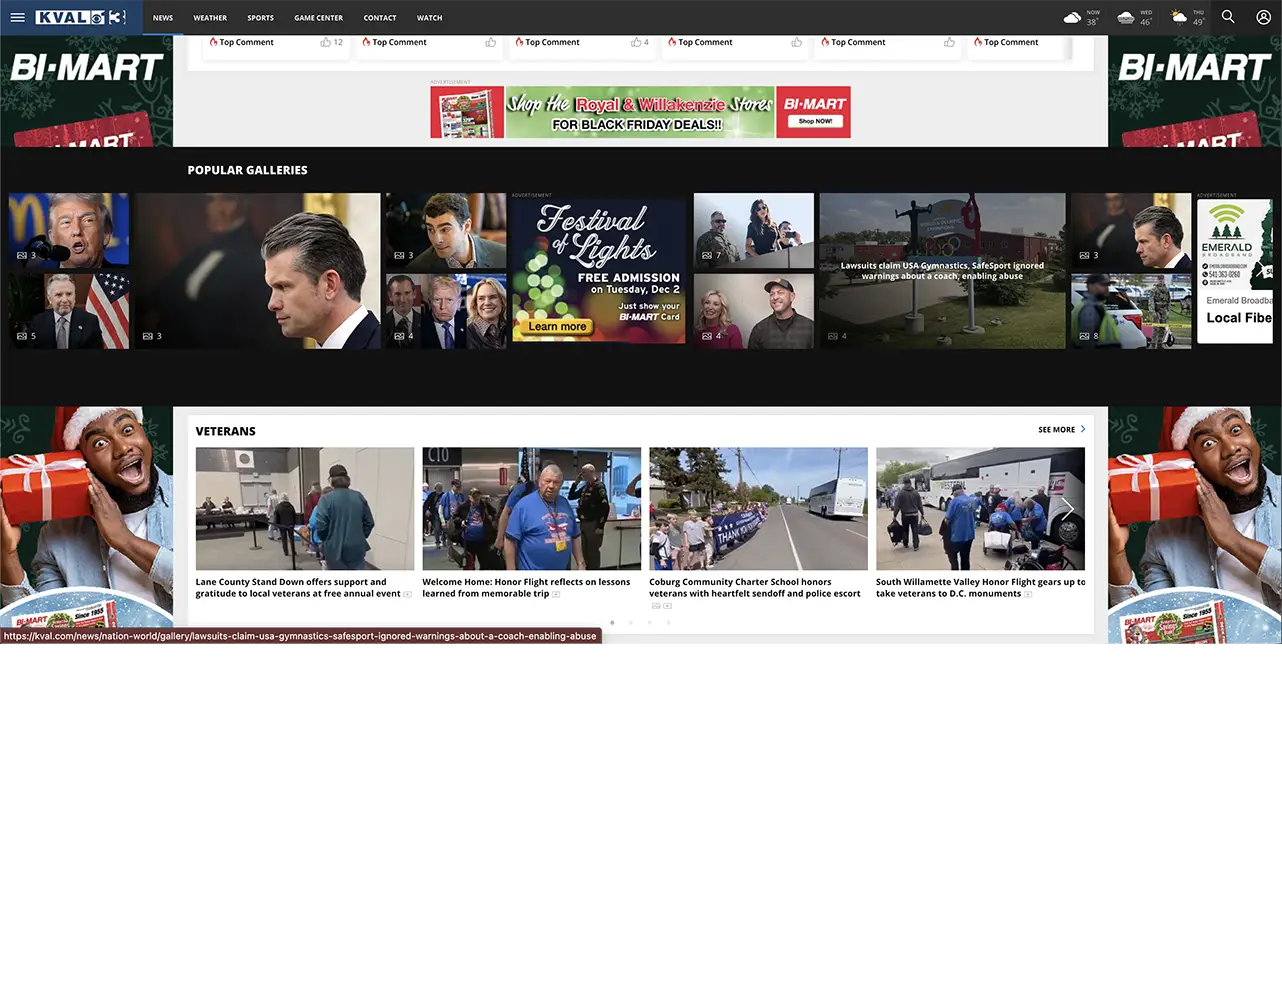The image size is (1282, 1000).
Task: Click Learn more on Festival of Lights ad
Action: [557, 327]
